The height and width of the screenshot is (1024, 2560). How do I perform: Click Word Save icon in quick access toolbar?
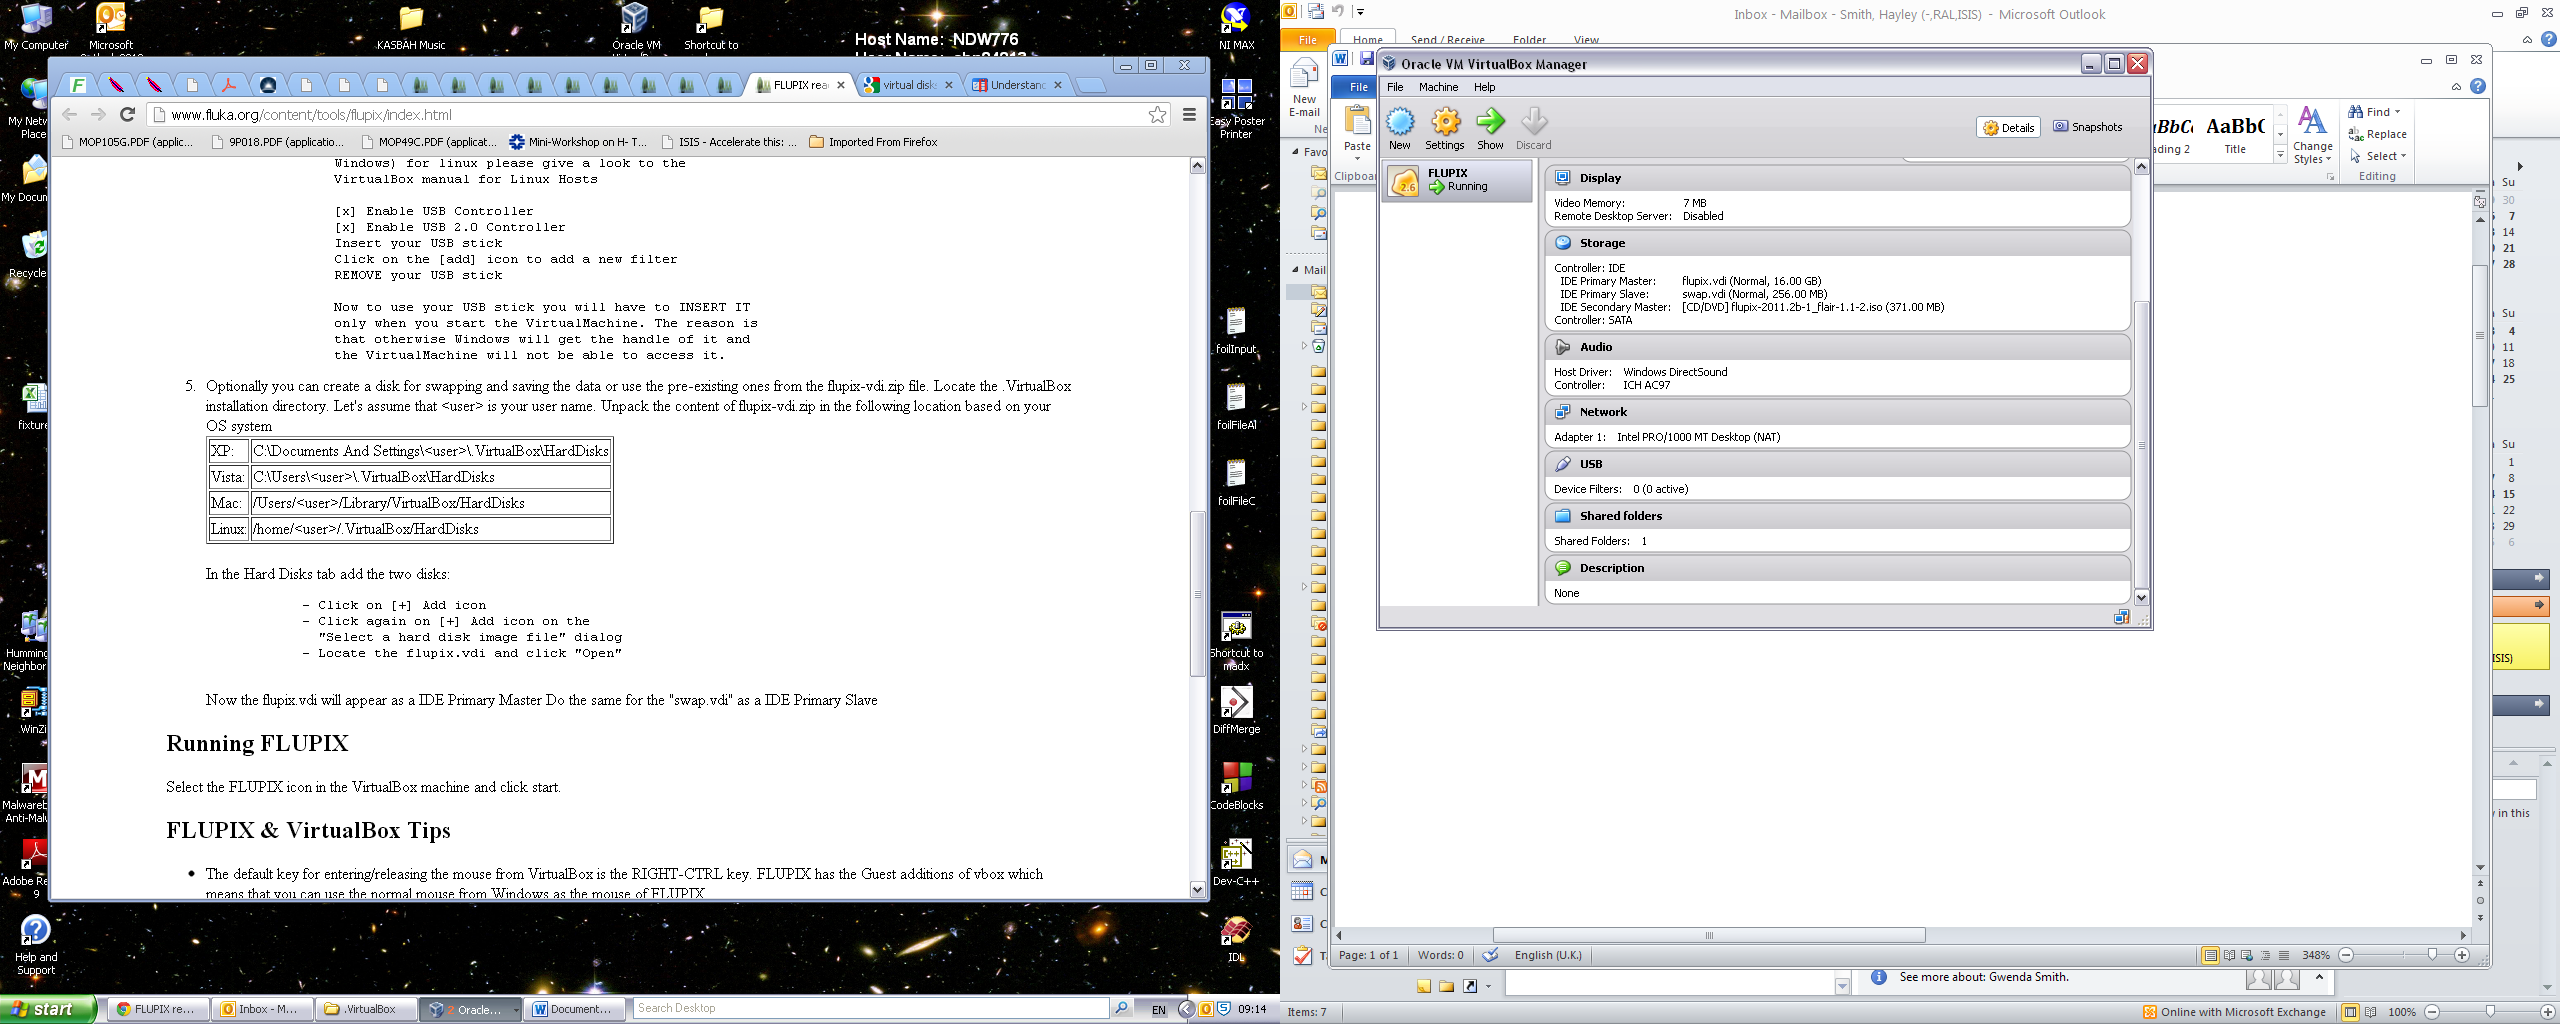pos(1366,59)
